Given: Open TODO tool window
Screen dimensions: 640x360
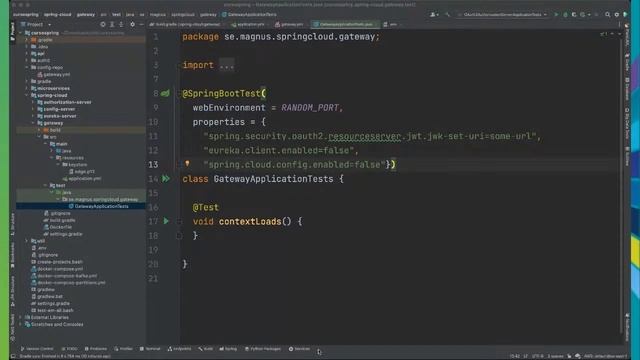Looking at the screenshot, I should (x=69, y=349).
